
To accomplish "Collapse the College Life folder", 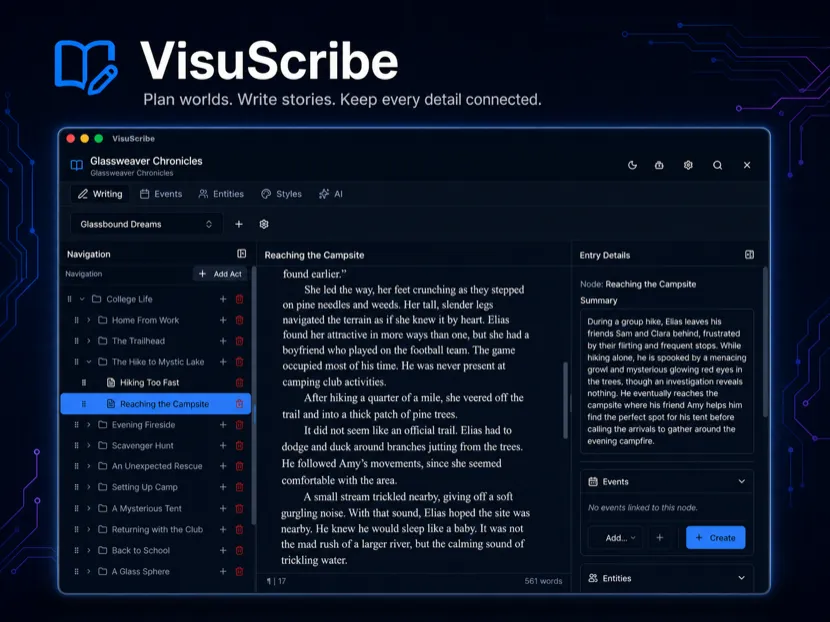I will (82, 299).
